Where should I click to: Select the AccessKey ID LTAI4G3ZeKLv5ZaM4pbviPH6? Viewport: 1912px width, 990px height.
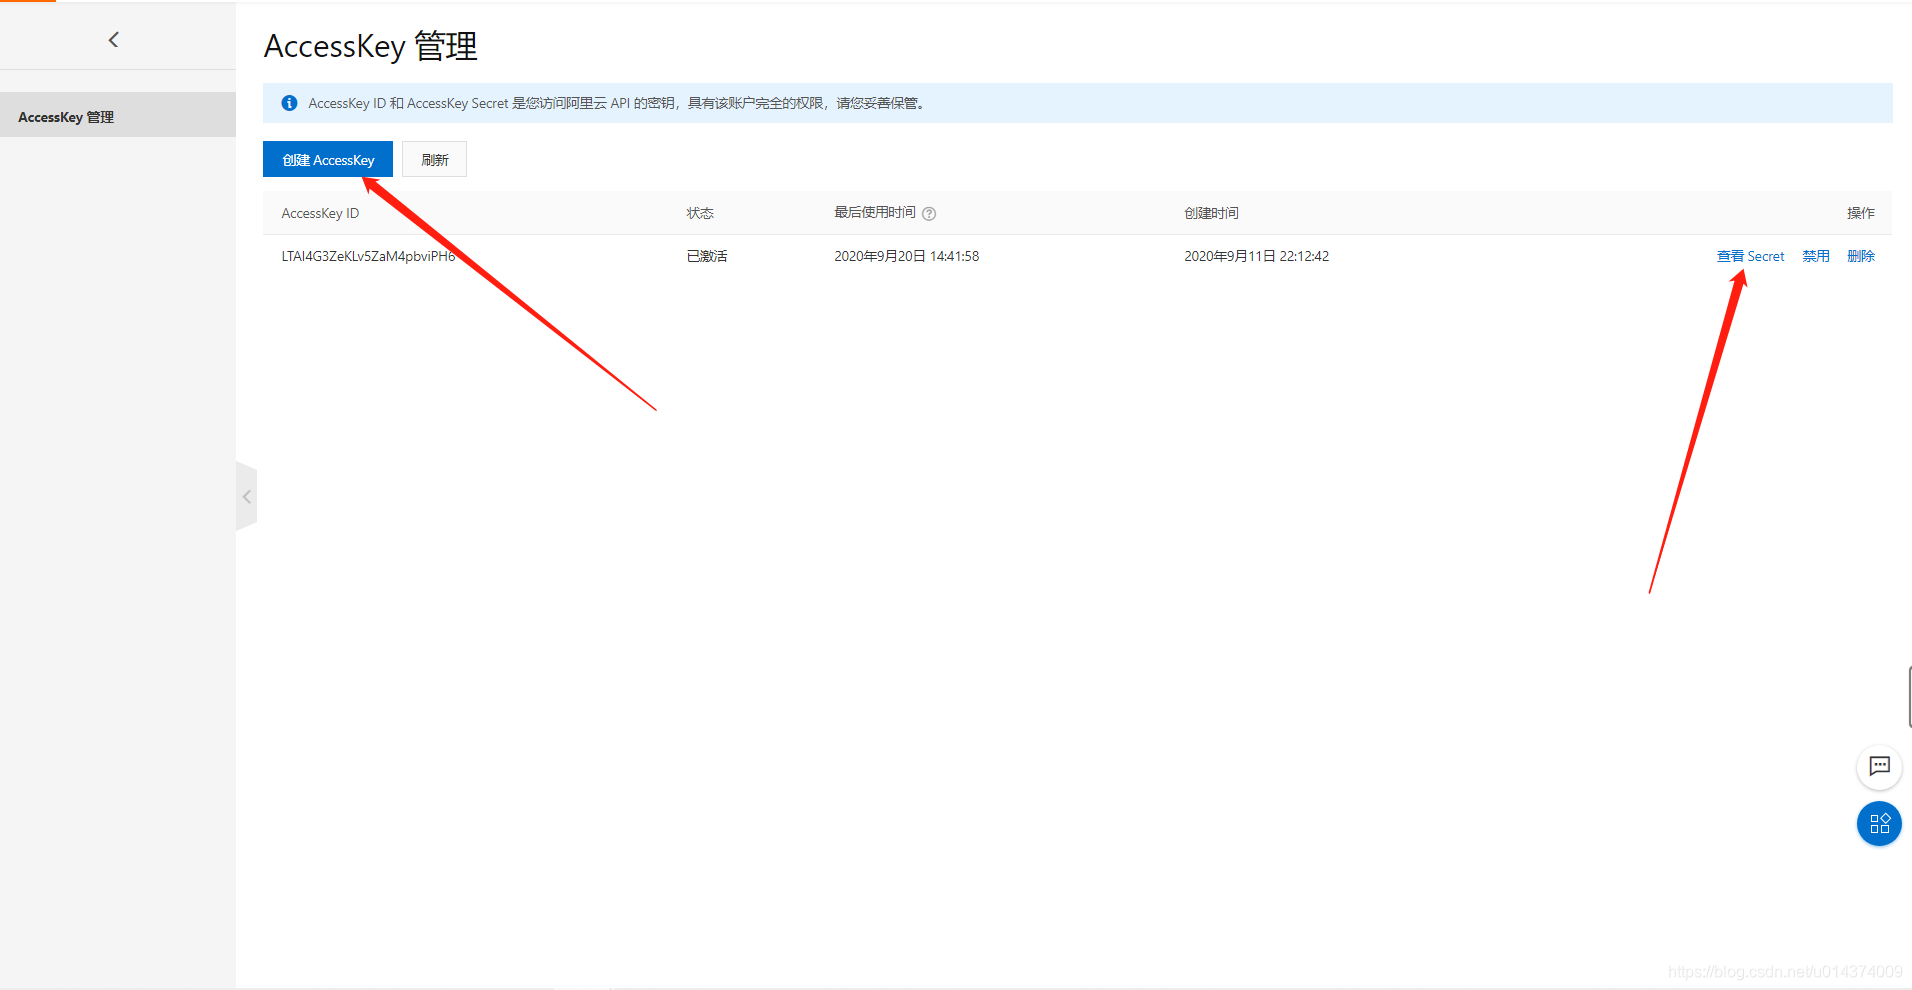pyautogui.click(x=368, y=256)
